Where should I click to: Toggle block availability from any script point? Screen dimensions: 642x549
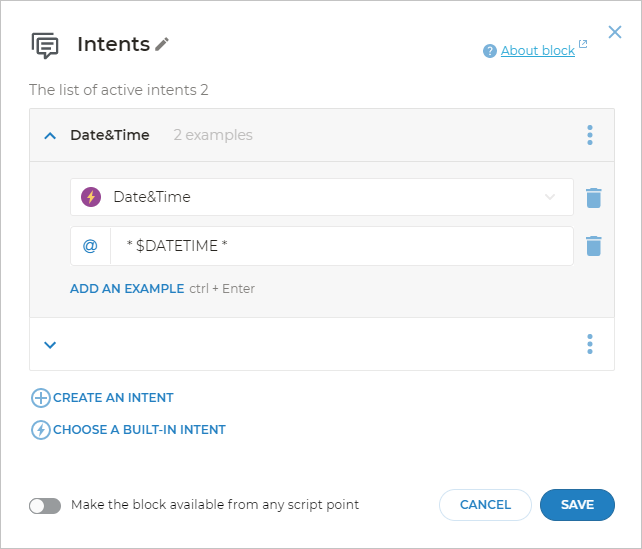[45, 505]
